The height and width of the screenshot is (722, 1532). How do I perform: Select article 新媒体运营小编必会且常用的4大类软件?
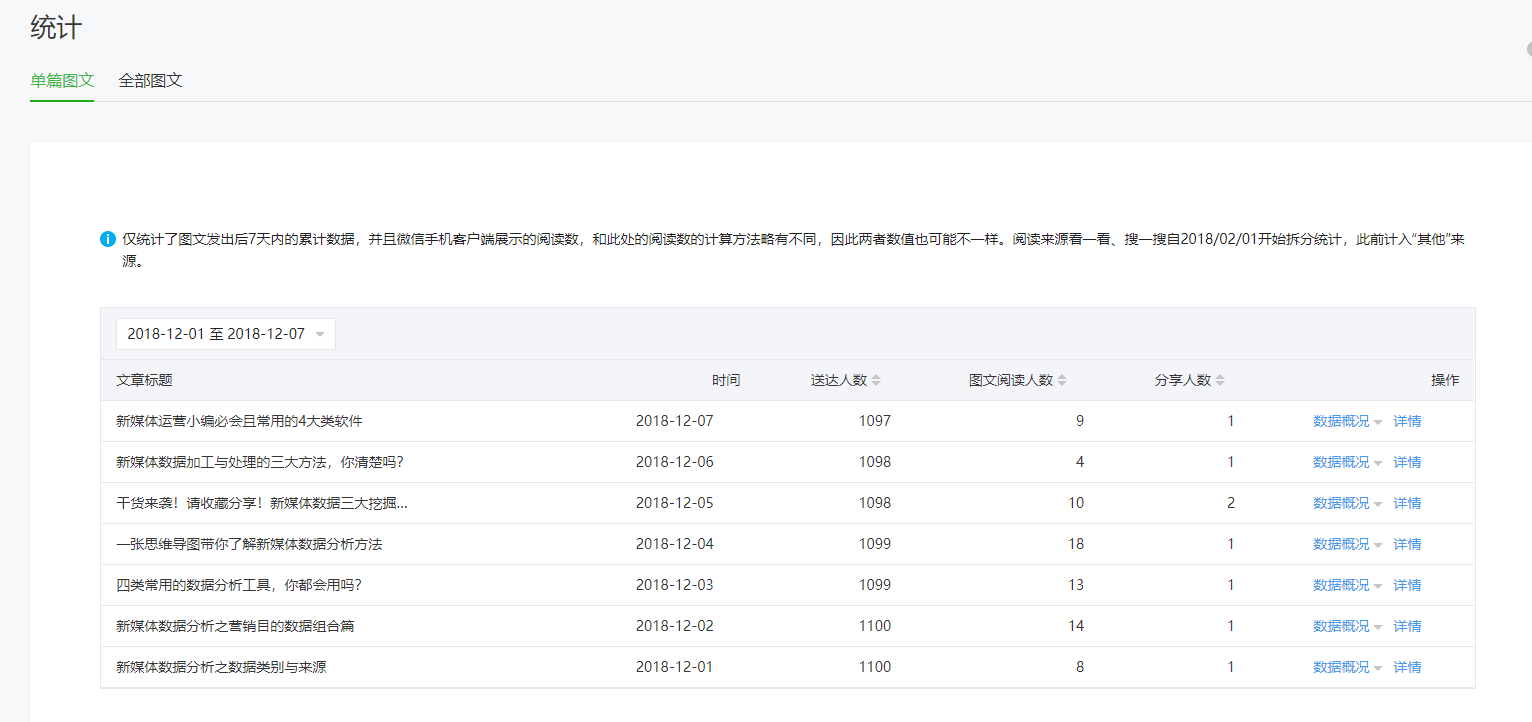click(x=239, y=421)
